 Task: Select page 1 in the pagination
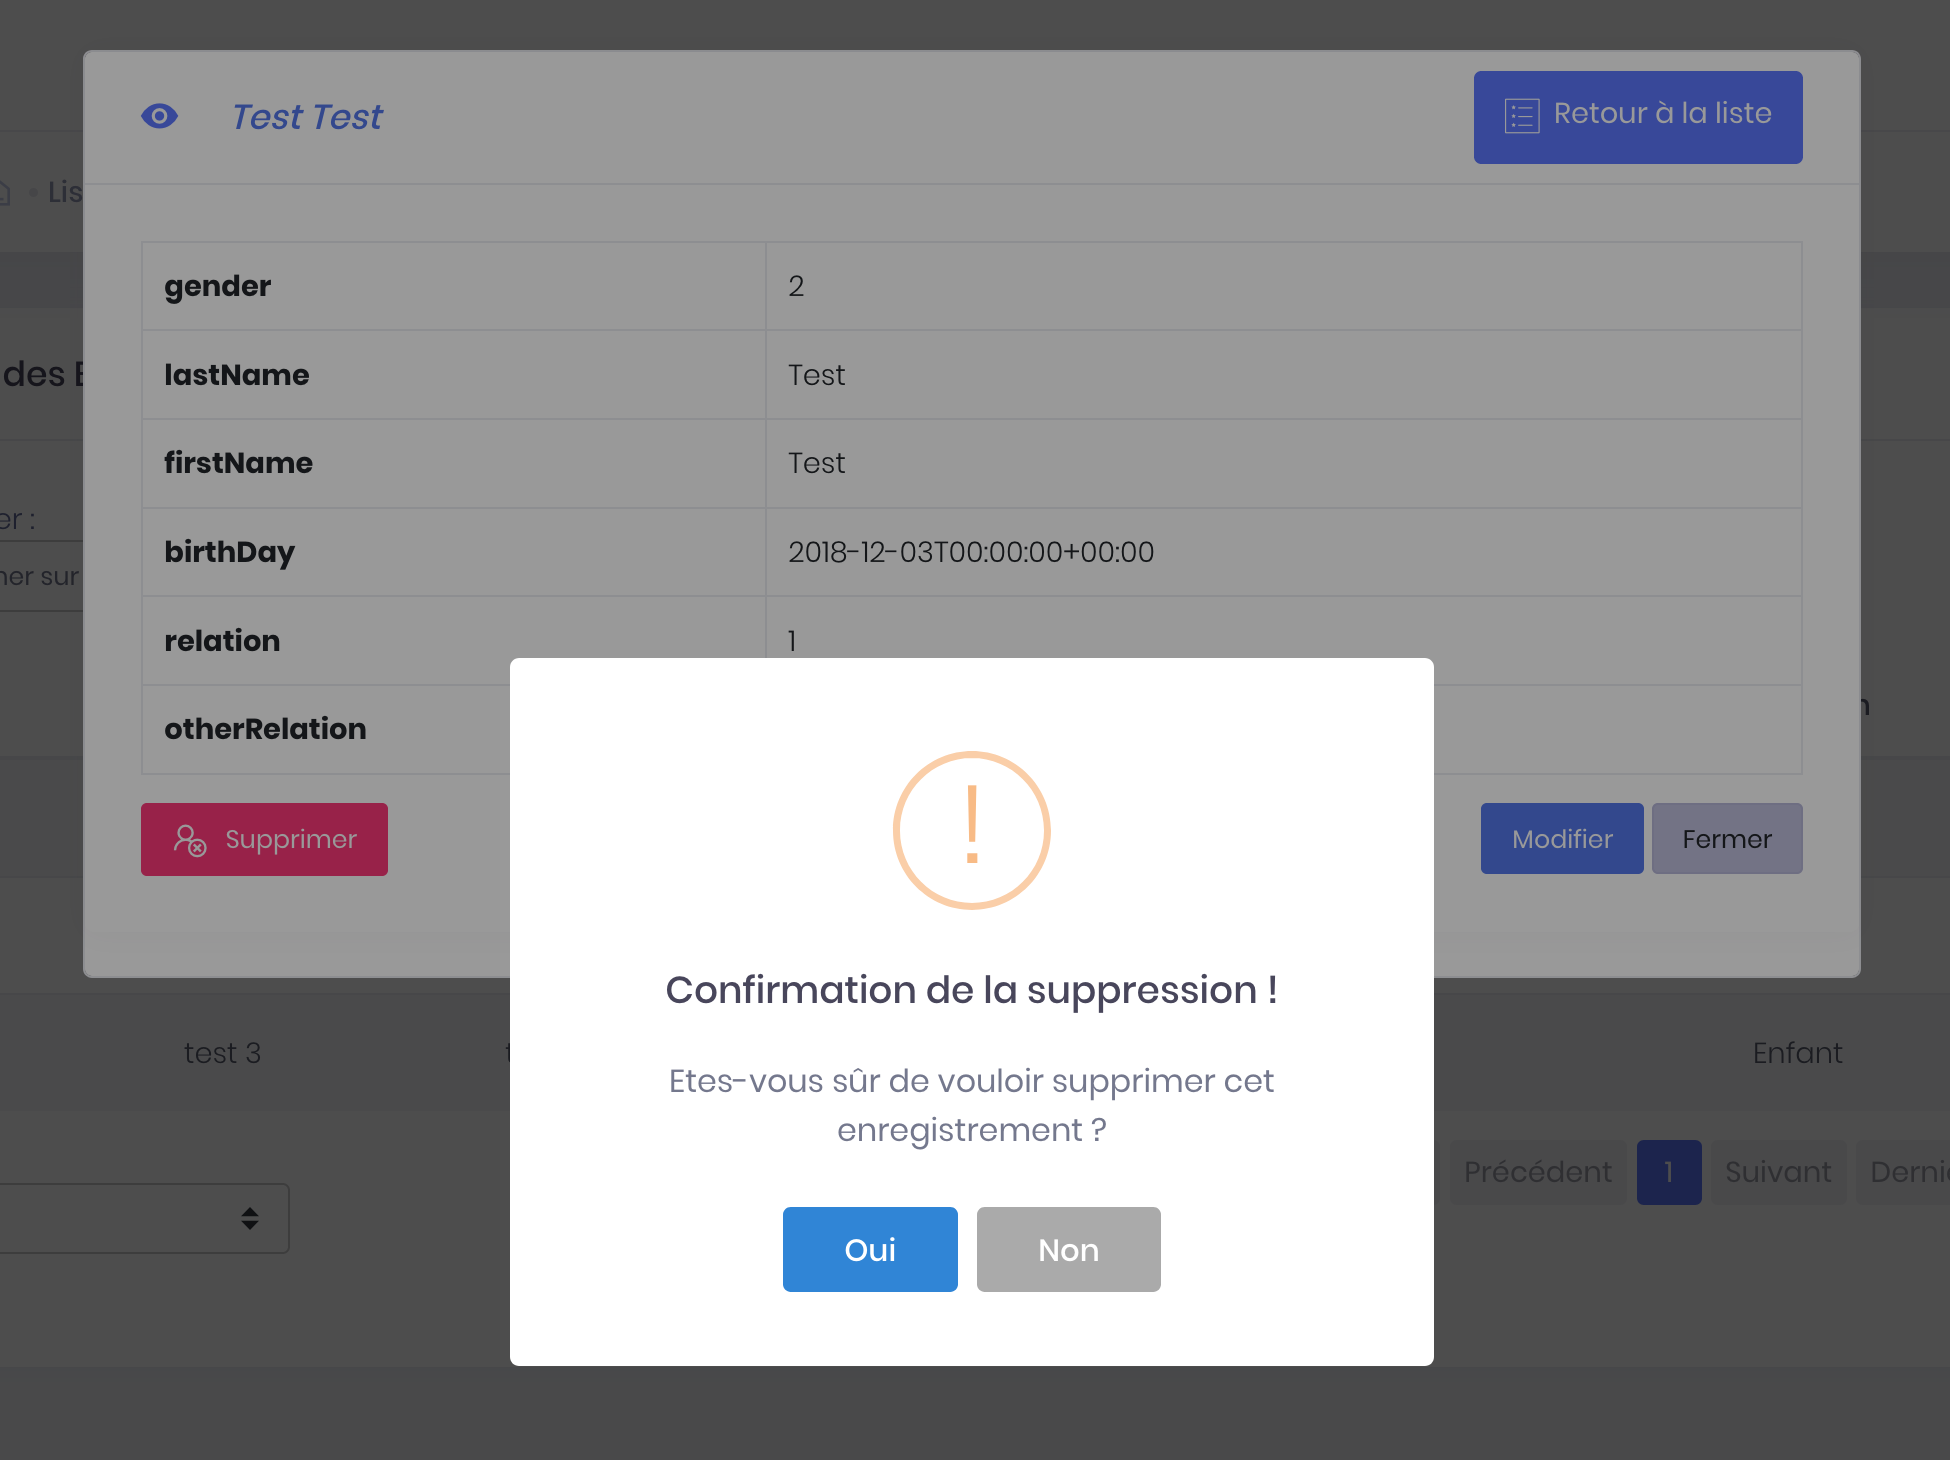pyautogui.click(x=1668, y=1172)
